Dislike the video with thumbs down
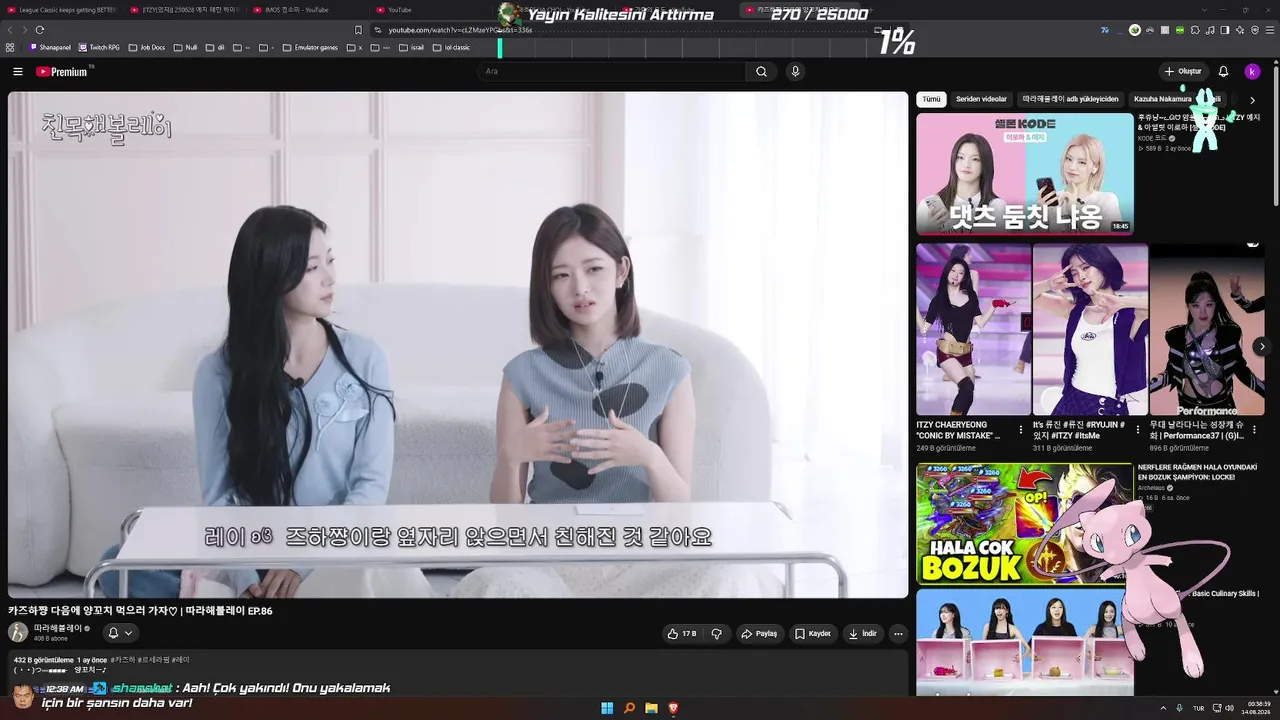This screenshot has height=720, width=1280. coord(716,633)
